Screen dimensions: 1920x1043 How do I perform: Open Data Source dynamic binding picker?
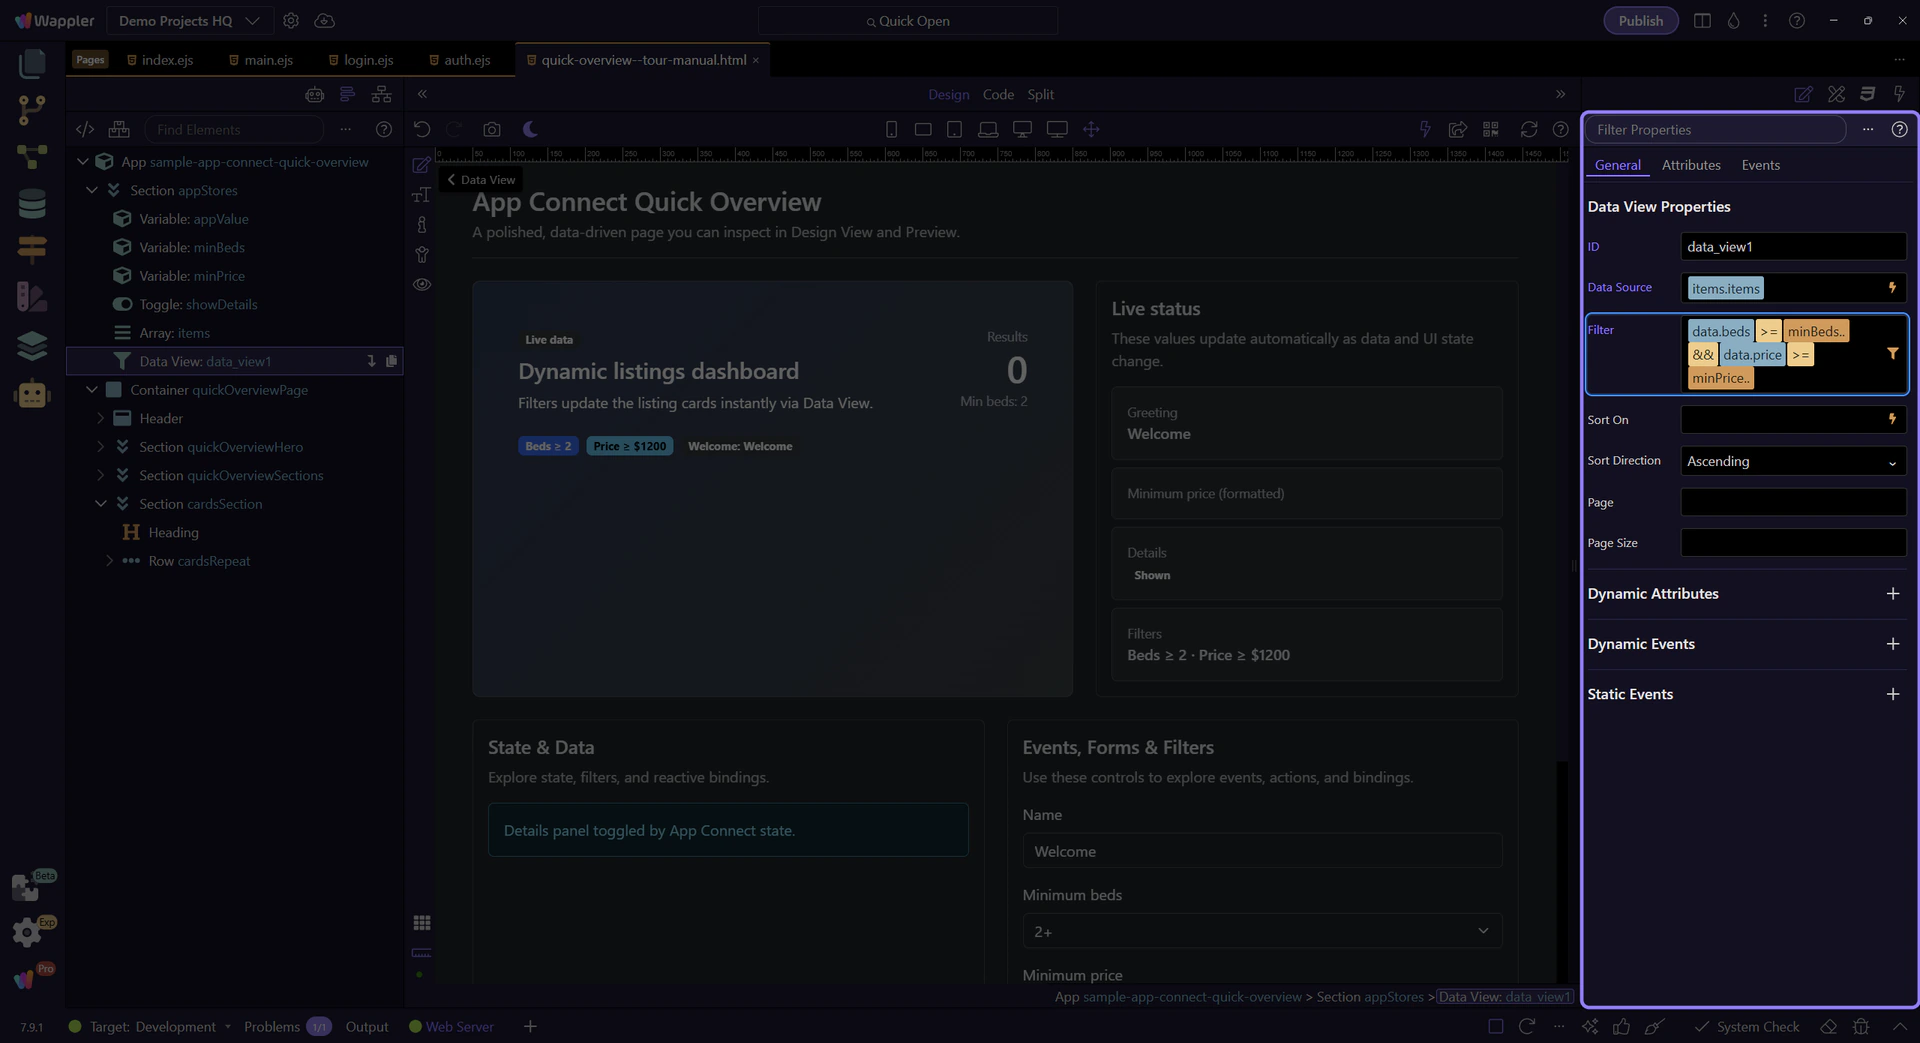[1892, 288]
